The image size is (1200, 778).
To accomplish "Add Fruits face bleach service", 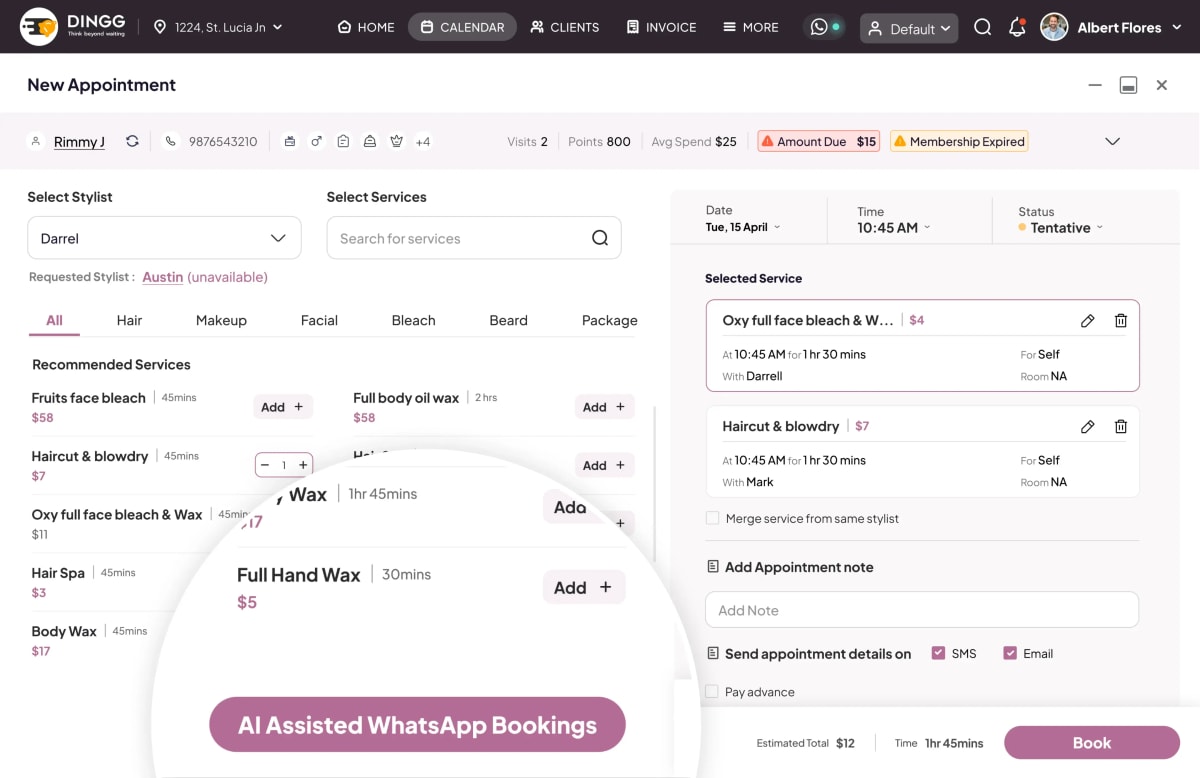I will pos(283,407).
